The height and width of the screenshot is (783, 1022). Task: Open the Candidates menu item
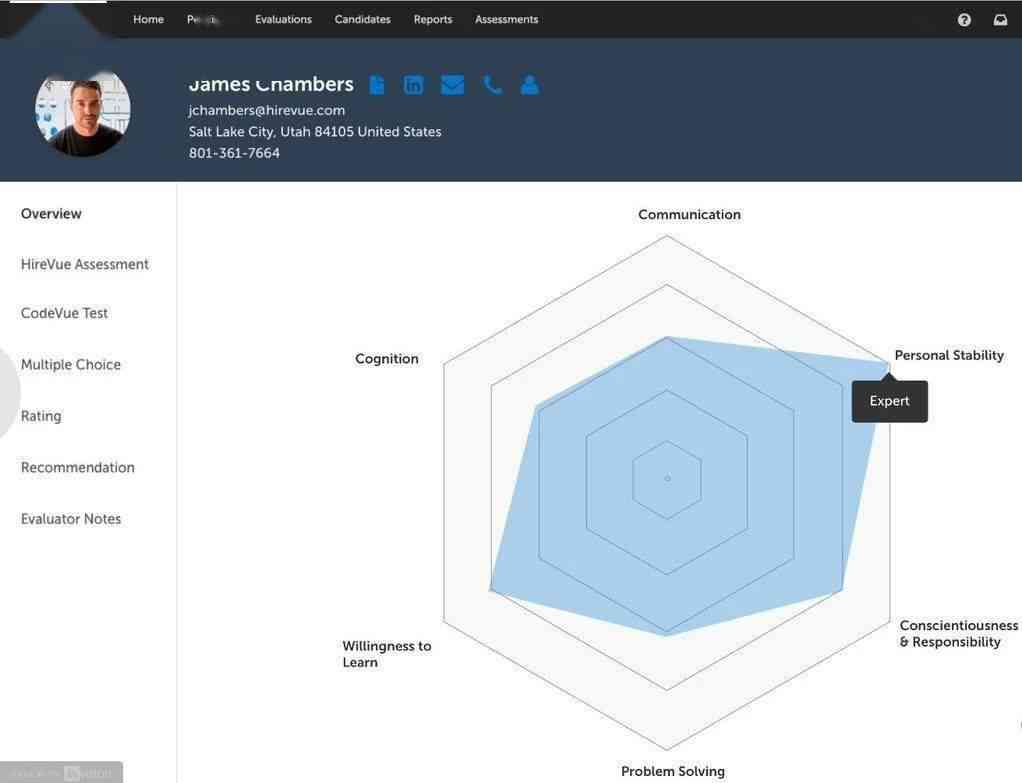[x=362, y=20]
